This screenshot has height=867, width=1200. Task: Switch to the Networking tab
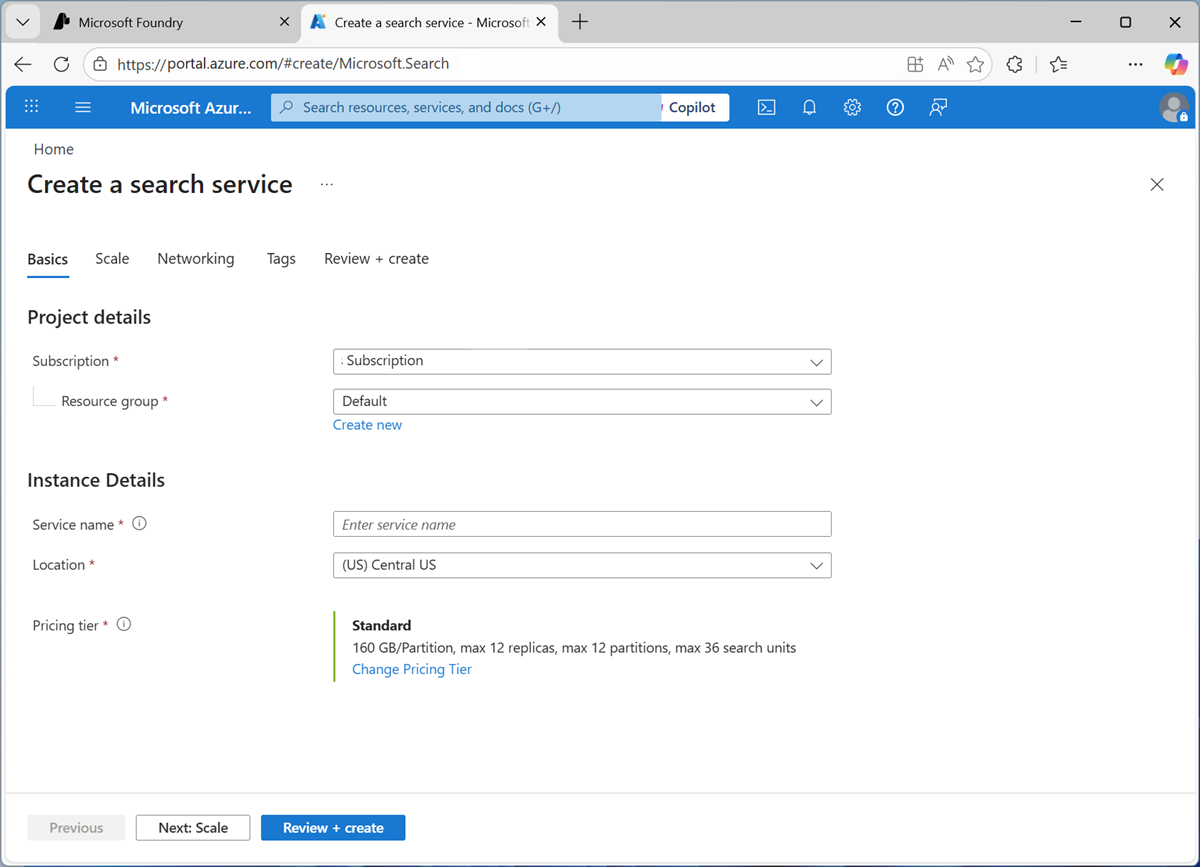coord(195,258)
